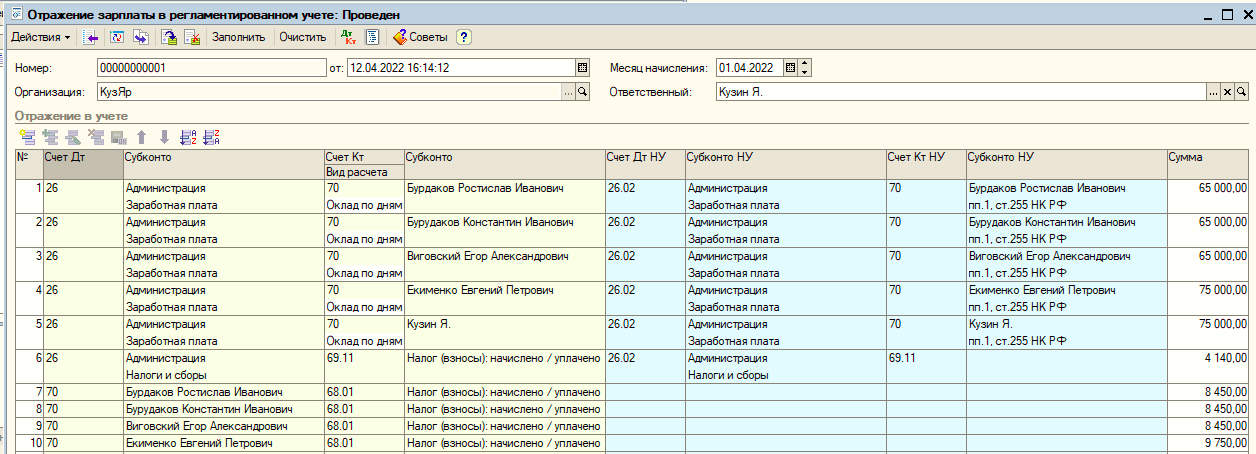The width and height of the screenshot is (1256, 454).
Task: Show the Дт/Кт posting results
Action: 348,37
